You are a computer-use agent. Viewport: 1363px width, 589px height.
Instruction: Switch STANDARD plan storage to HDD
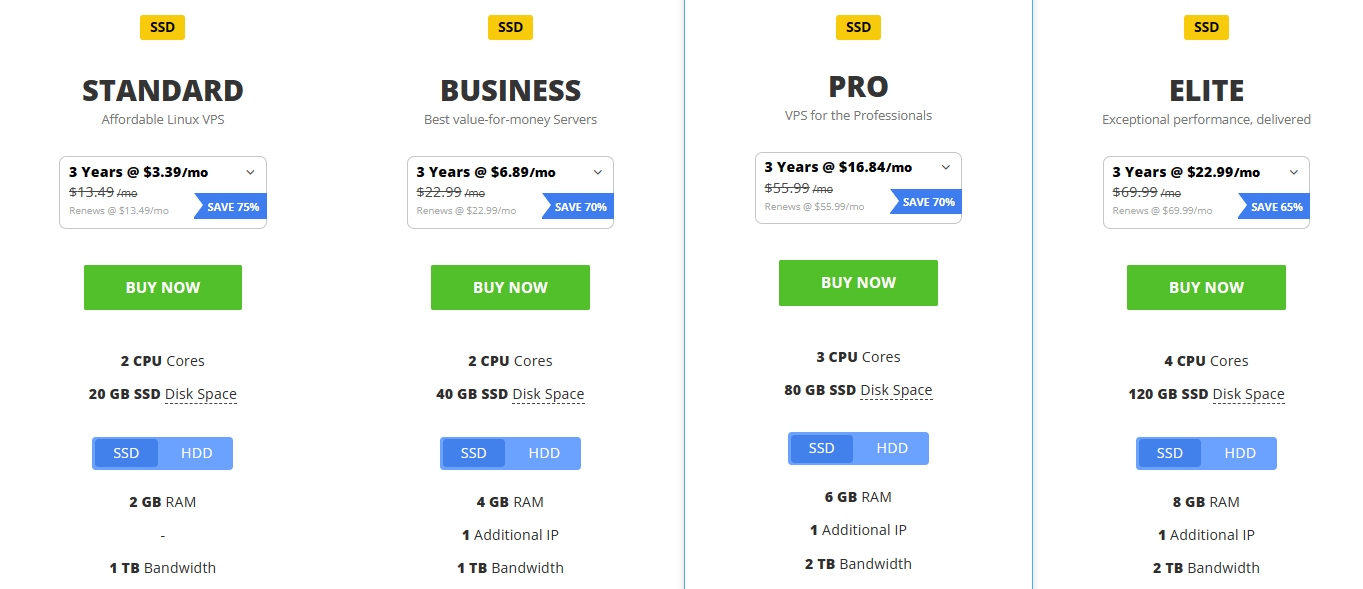(197, 453)
